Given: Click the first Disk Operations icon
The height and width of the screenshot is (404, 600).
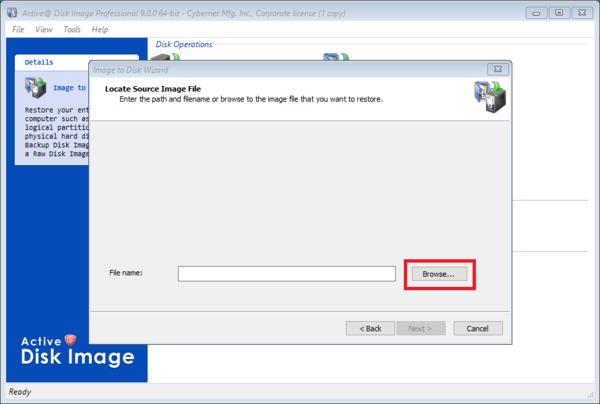Looking at the screenshot, I should [165, 57].
